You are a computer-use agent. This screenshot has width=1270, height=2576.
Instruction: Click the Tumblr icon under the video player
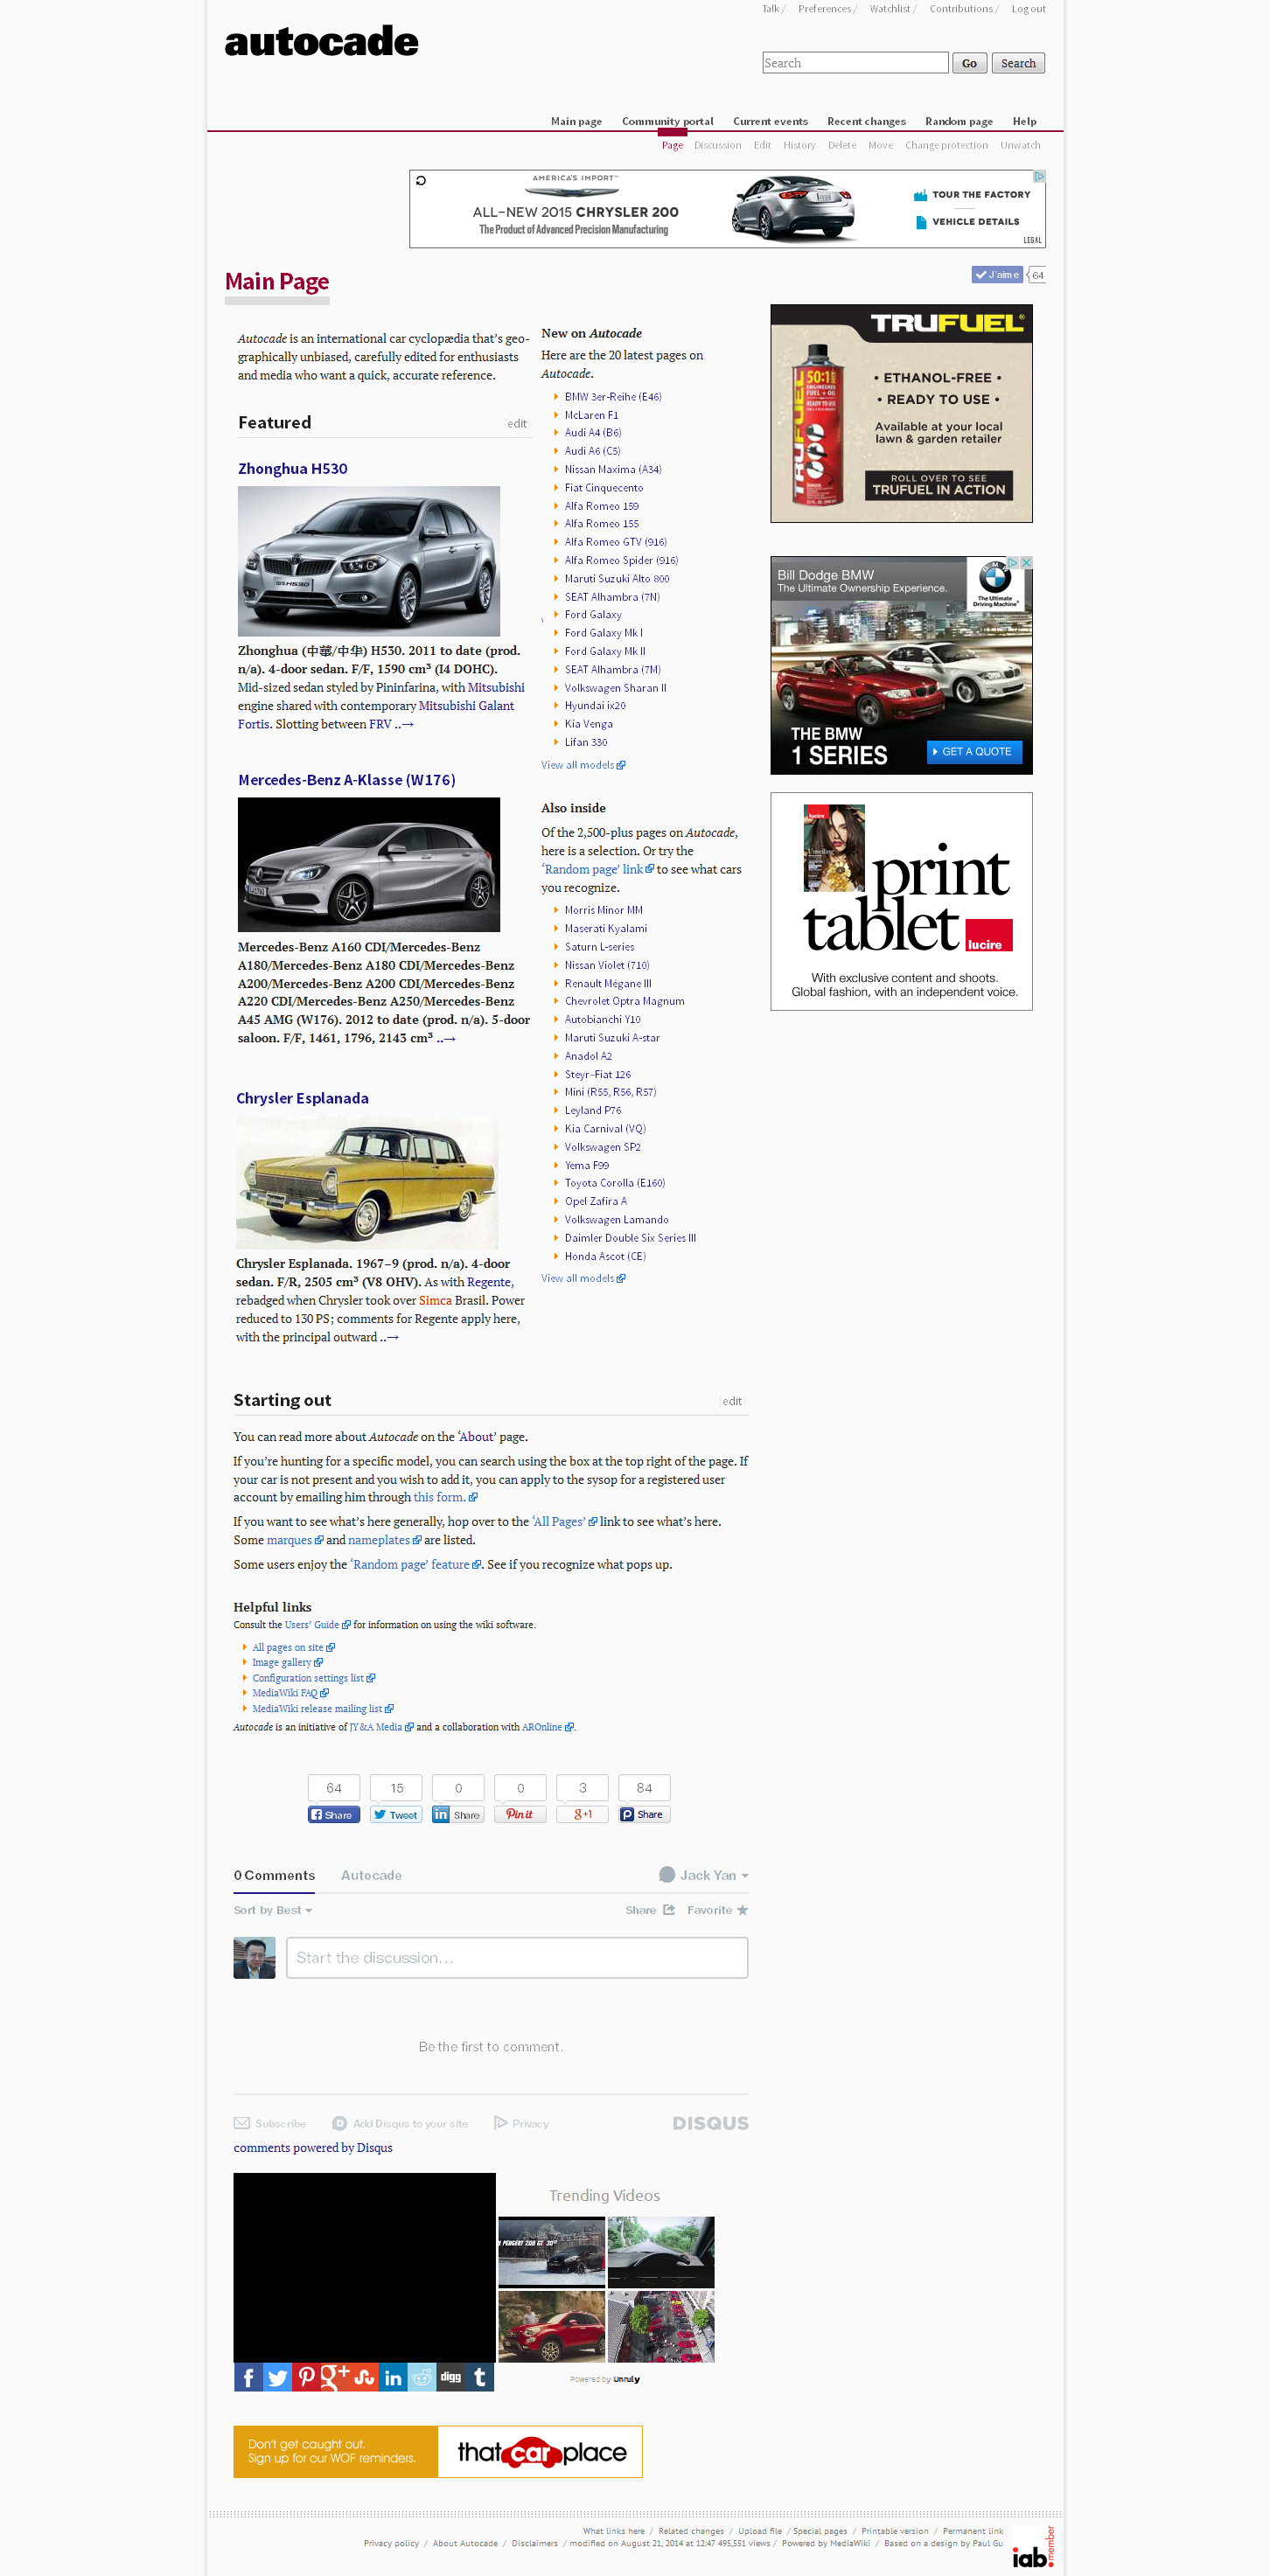click(x=480, y=2377)
